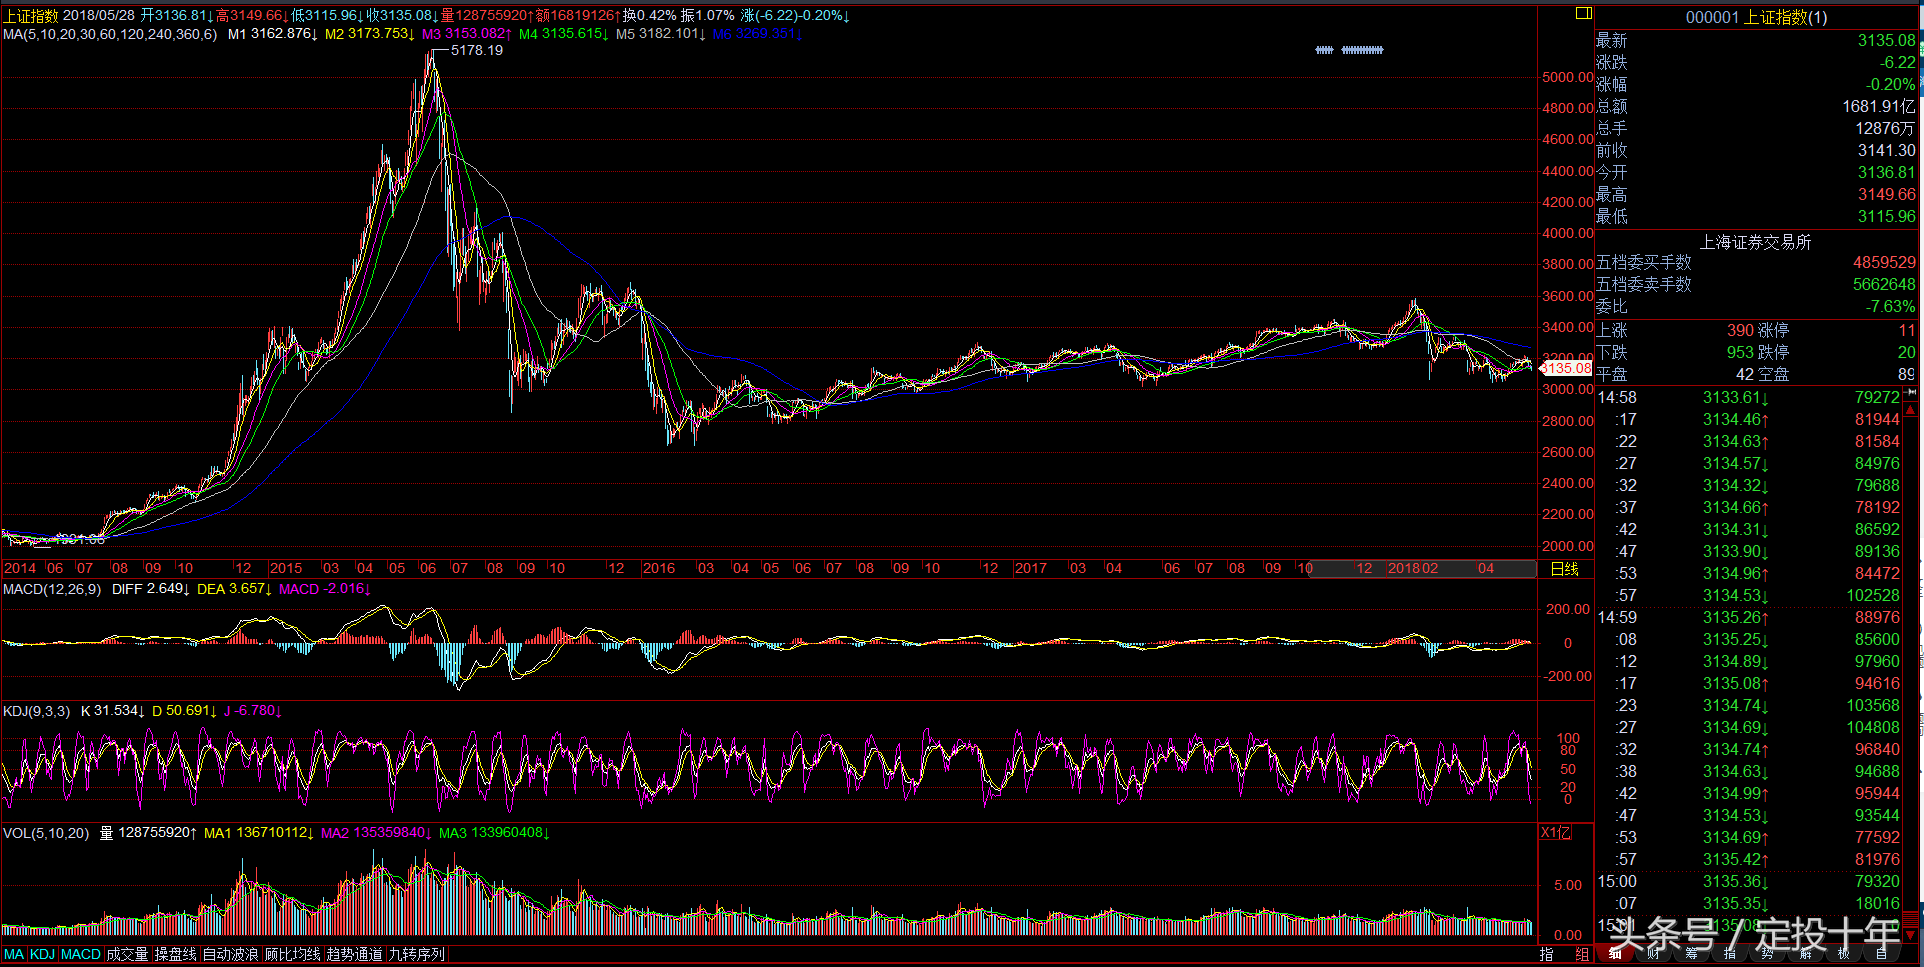The height and width of the screenshot is (967, 1924).
Task: Click the 五档委买手数 row
Action: tap(1756, 262)
